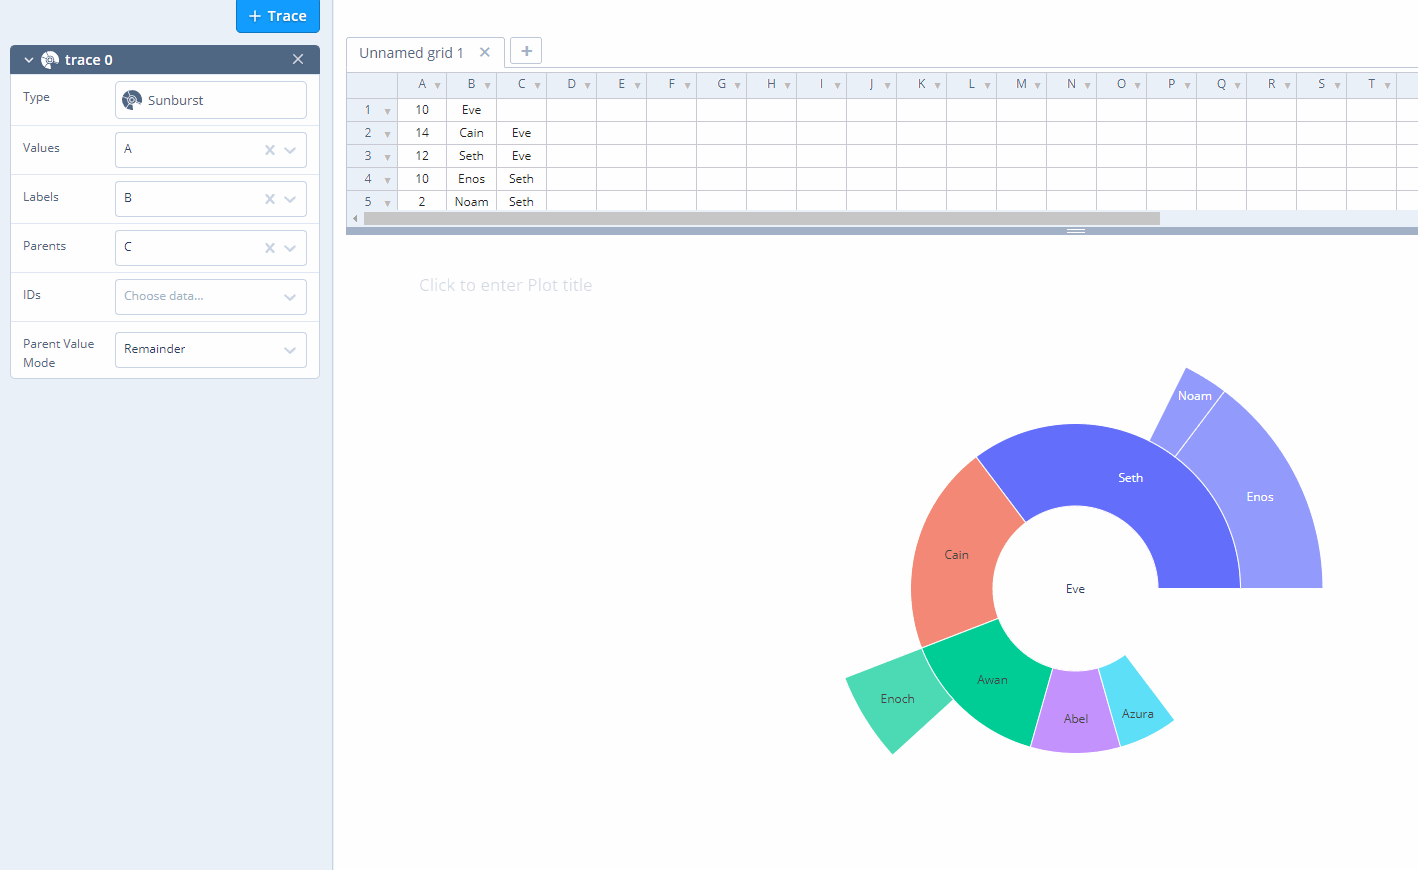Click the Sunburst type icon

[132, 100]
